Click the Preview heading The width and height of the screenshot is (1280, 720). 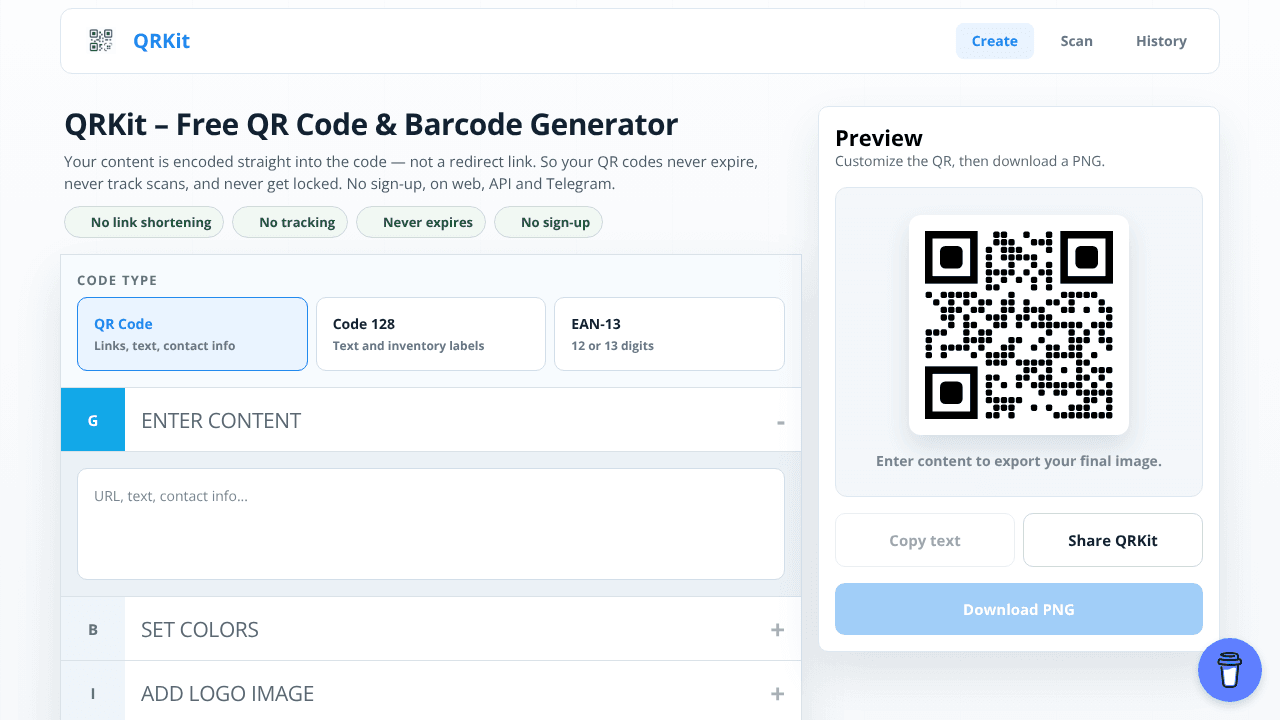click(879, 138)
